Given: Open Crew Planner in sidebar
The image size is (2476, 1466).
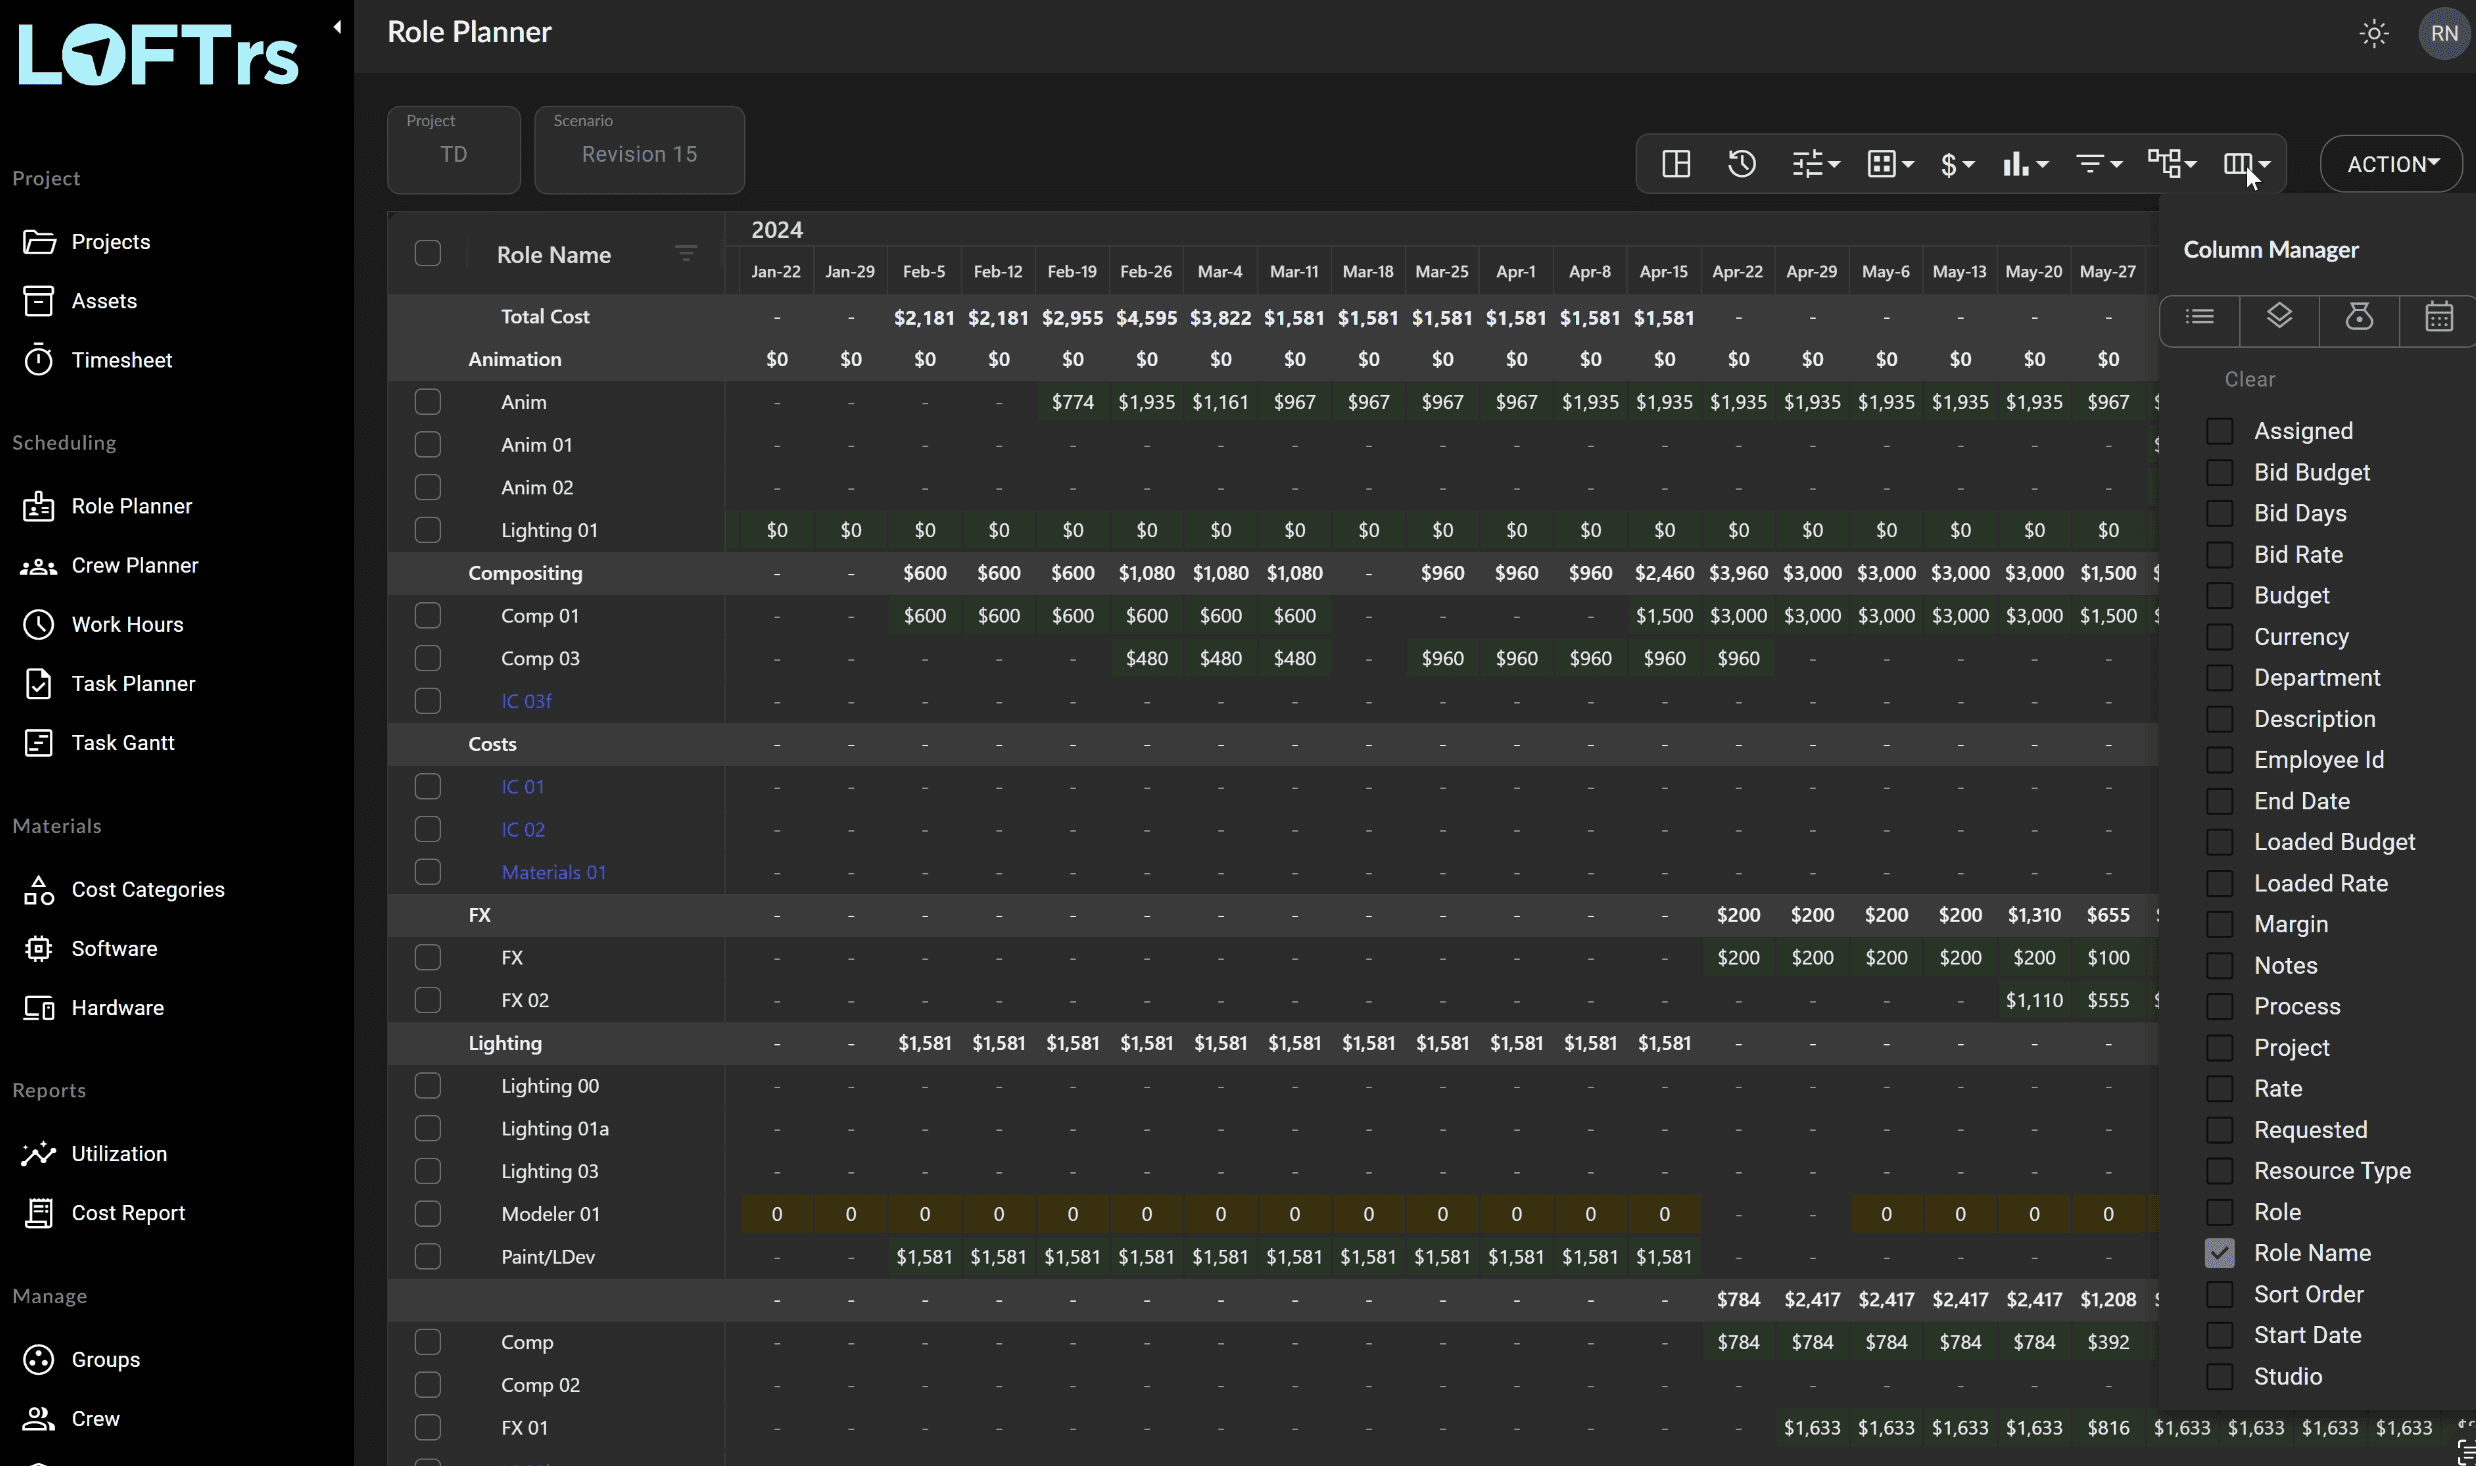Looking at the screenshot, I should [135, 566].
